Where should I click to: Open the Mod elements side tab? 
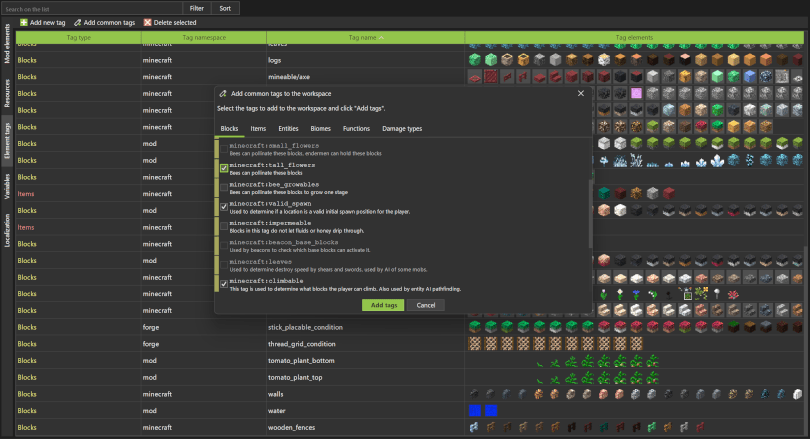[7, 44]
